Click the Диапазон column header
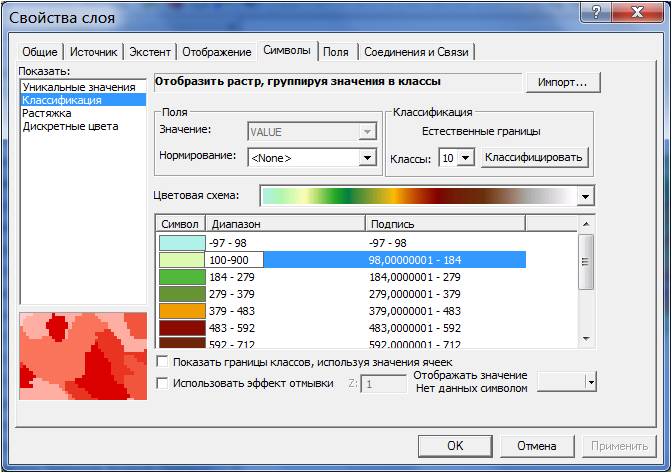This screenshot has width=672, height=473. tap(285, 224)
